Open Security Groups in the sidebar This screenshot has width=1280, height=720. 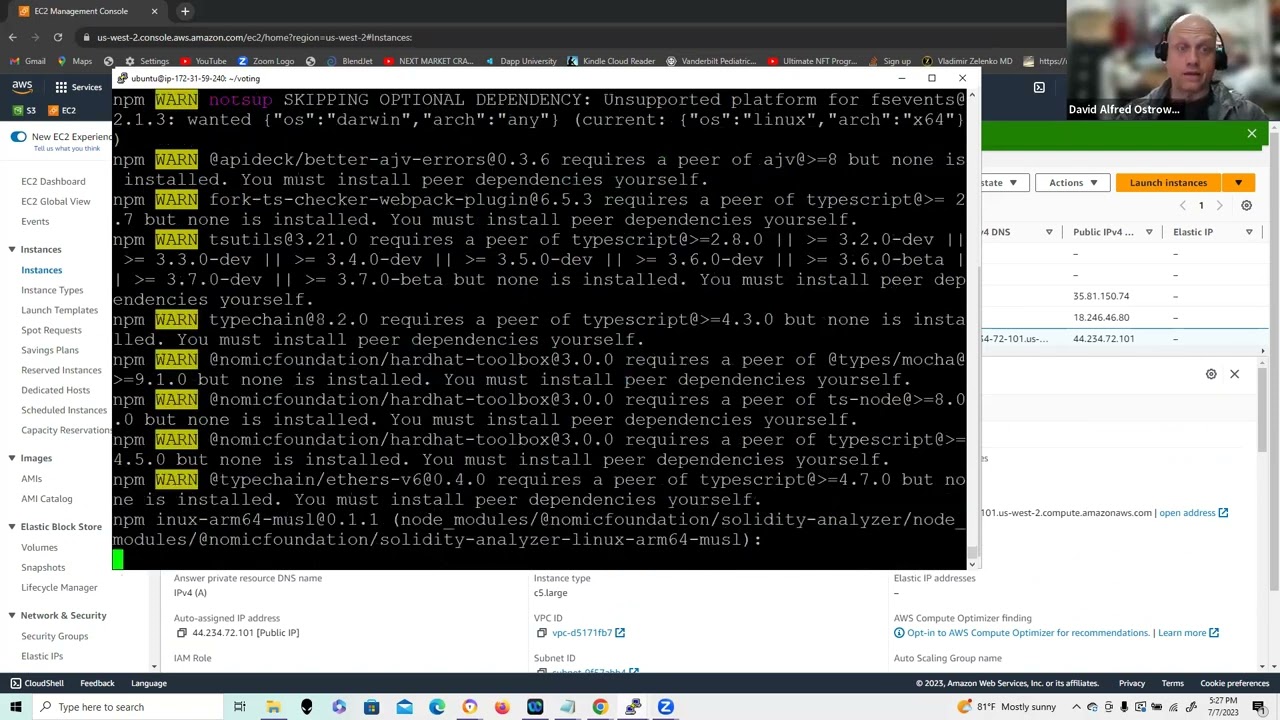tap(54, 636)
